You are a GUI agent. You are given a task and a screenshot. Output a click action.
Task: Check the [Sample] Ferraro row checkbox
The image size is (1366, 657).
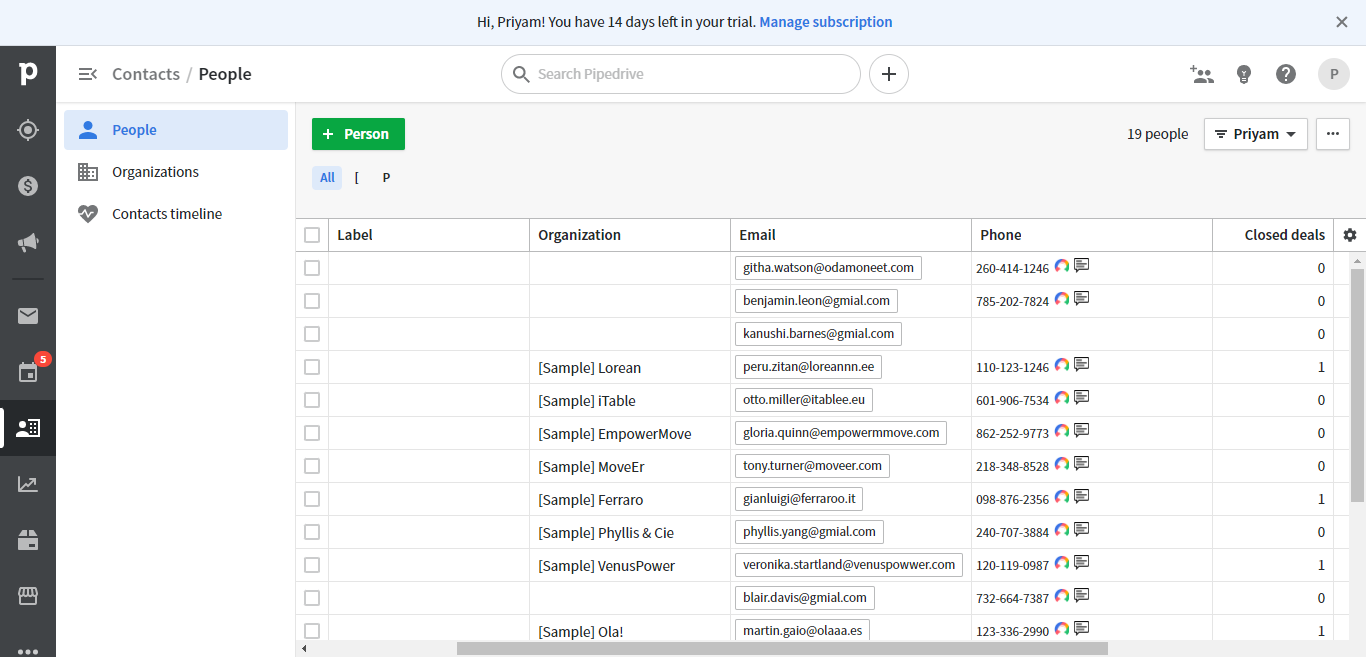tap(312, 499)
